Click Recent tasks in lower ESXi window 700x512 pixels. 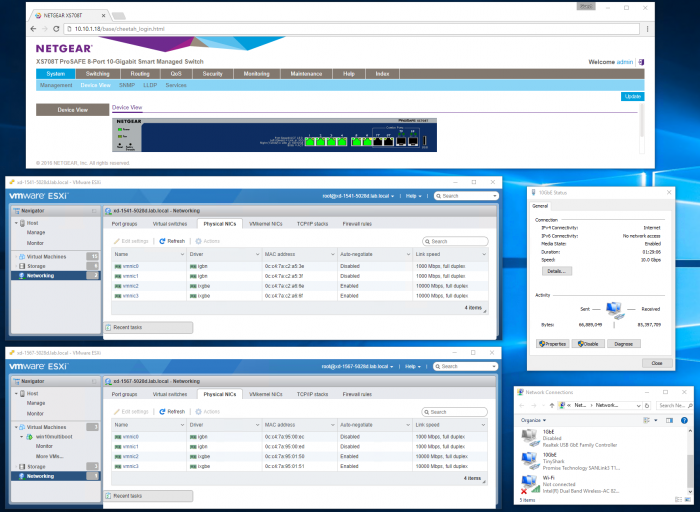coord(148,495)
